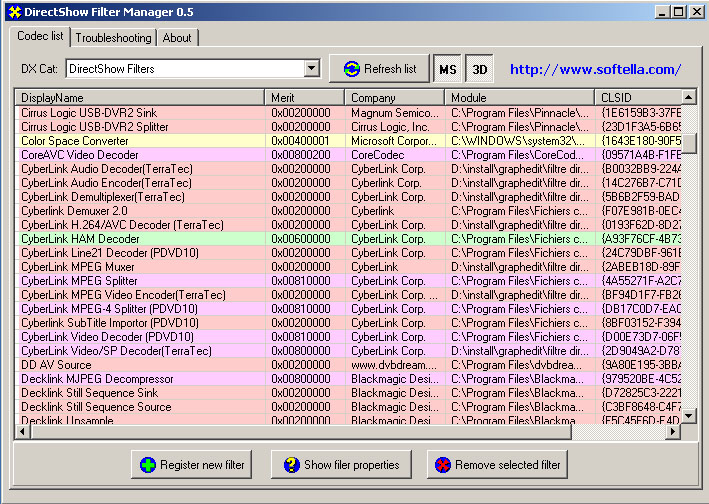This screenshot has height=504, width=709.
Task: Click the green plus icon on Register new filter
Action: [148, 465]
